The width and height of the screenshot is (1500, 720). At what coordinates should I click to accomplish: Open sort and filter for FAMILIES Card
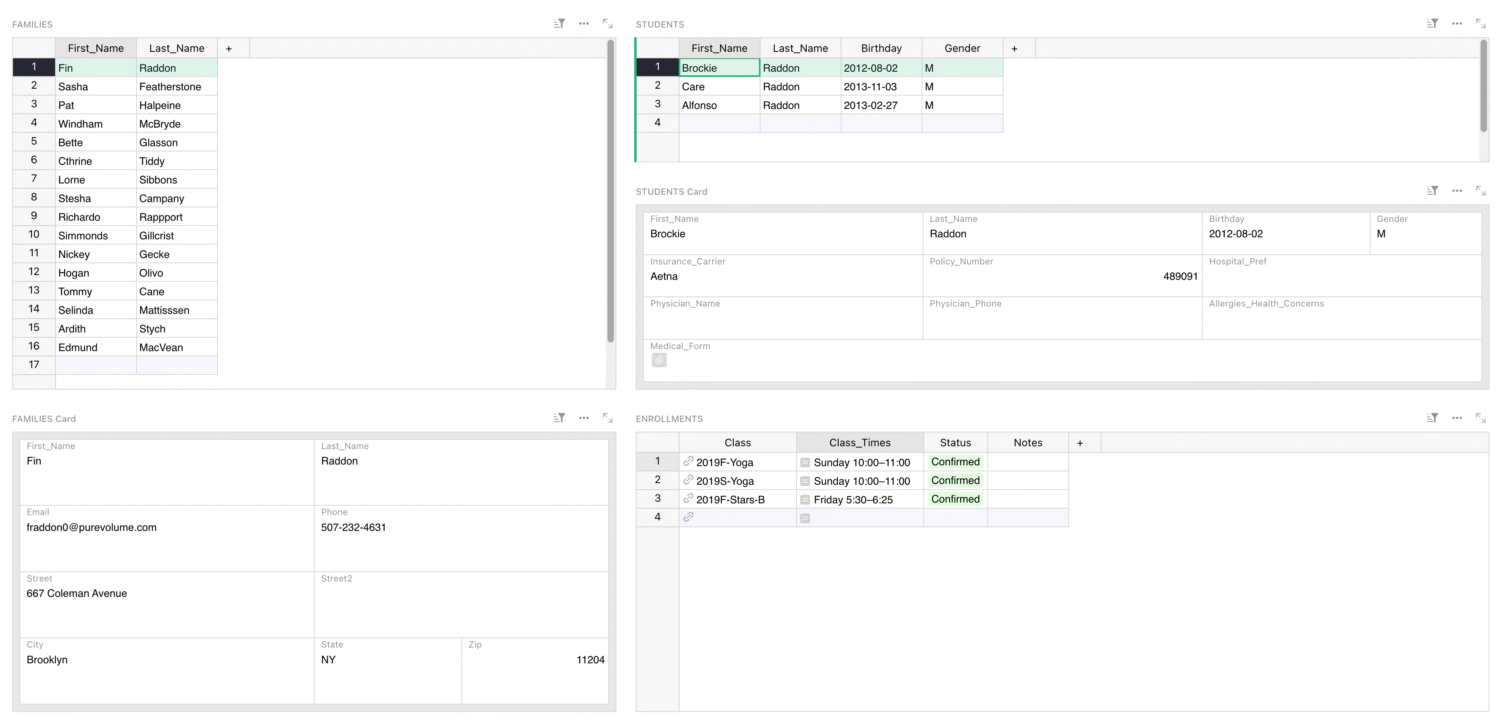[x=560, y=418]
